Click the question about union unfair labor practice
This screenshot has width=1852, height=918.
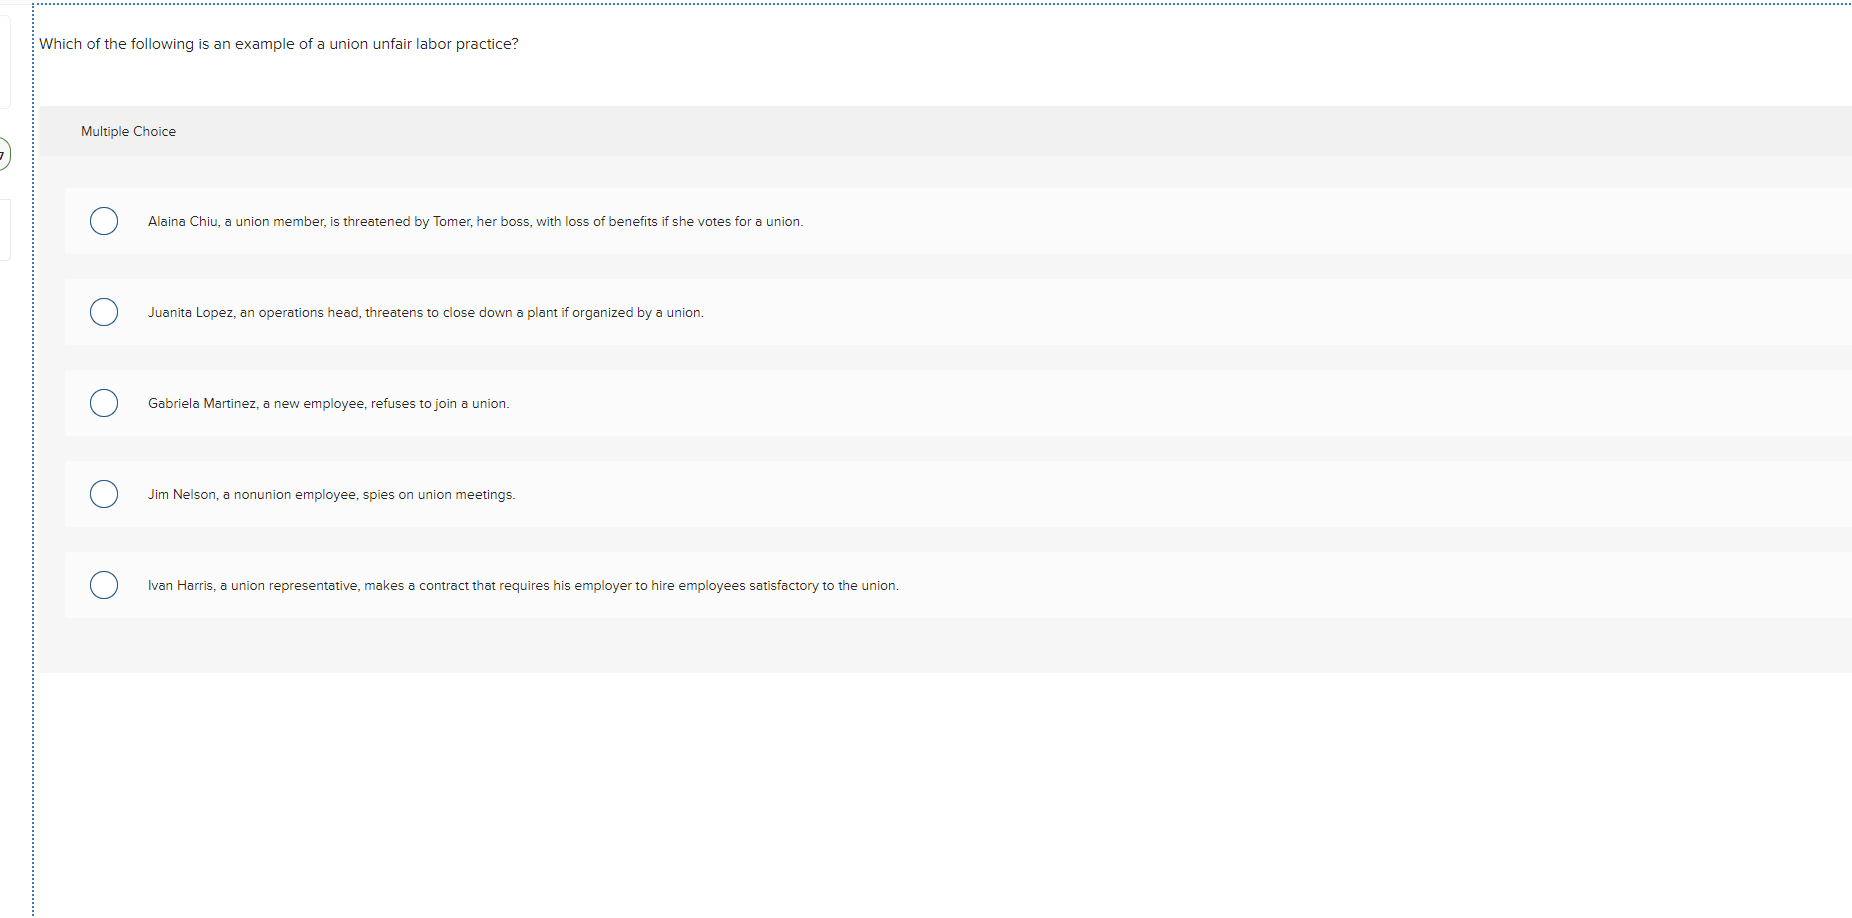pyautogui.click(x=279, y=44)
